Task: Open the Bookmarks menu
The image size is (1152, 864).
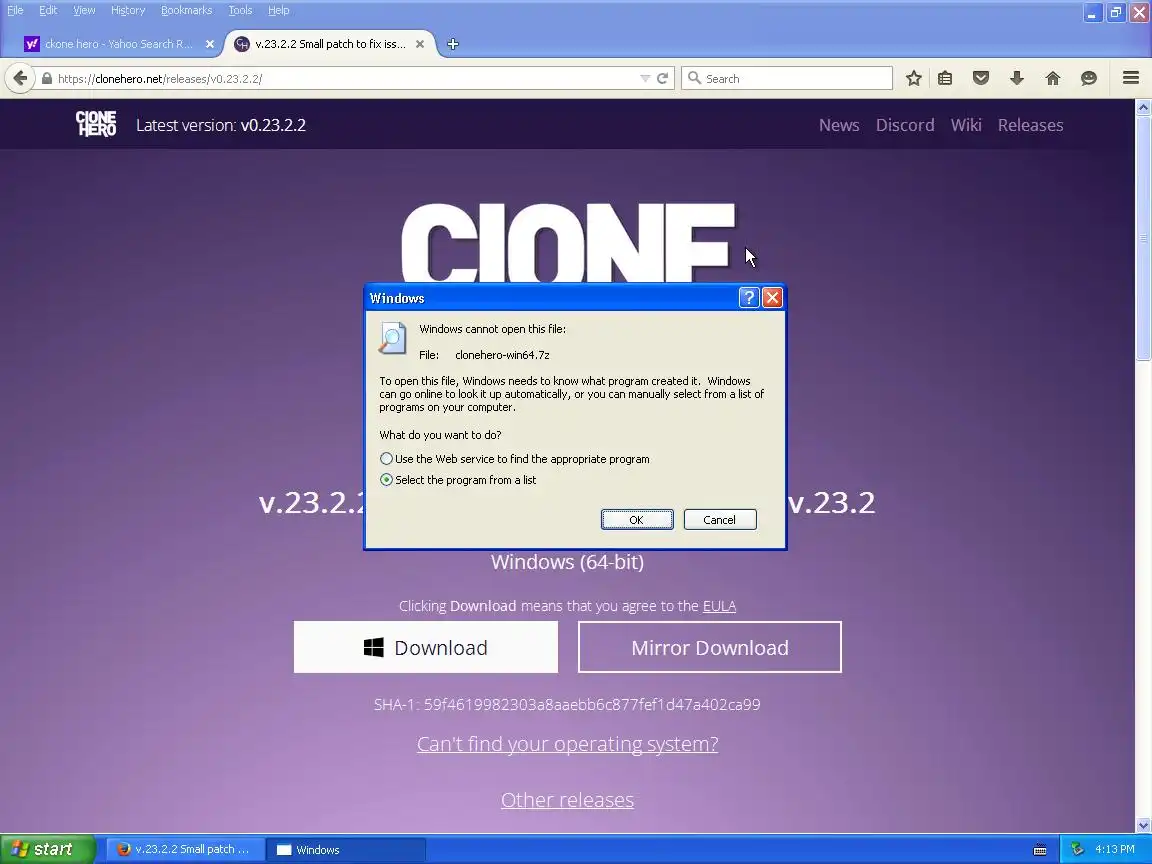Action: pyautogui.click(x=187, y=10)
